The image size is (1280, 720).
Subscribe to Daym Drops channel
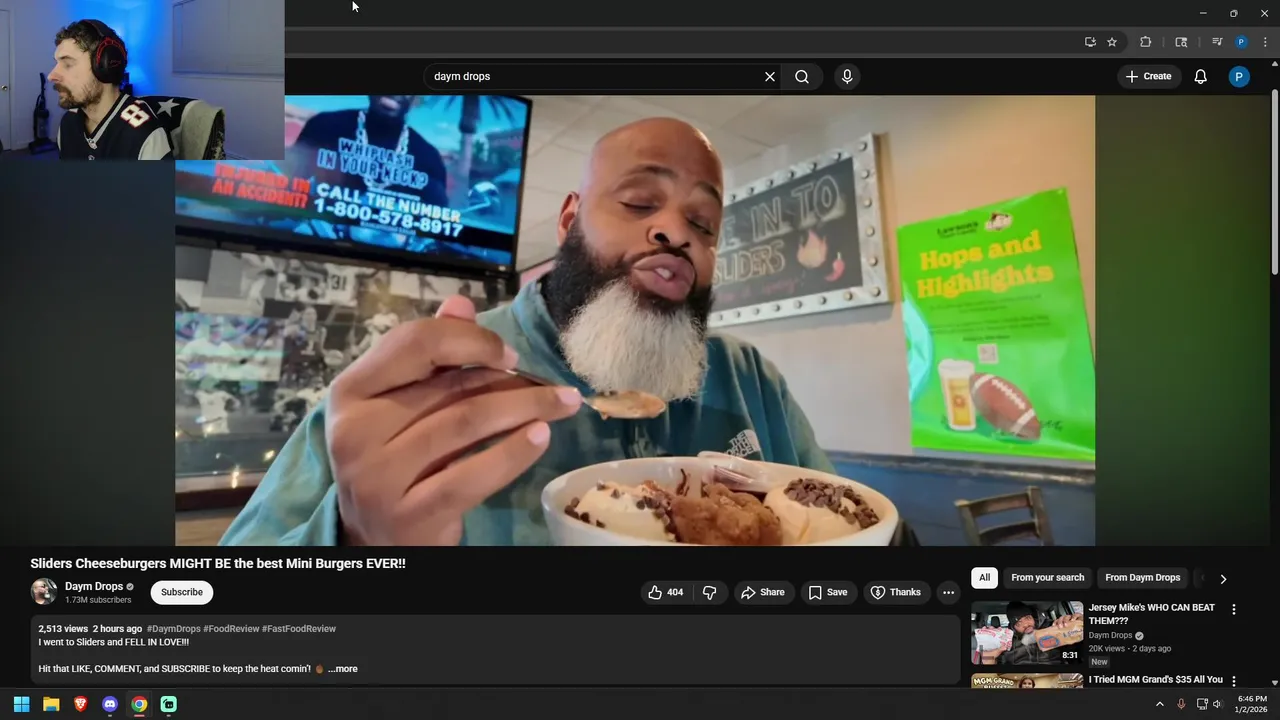(182, 592)
